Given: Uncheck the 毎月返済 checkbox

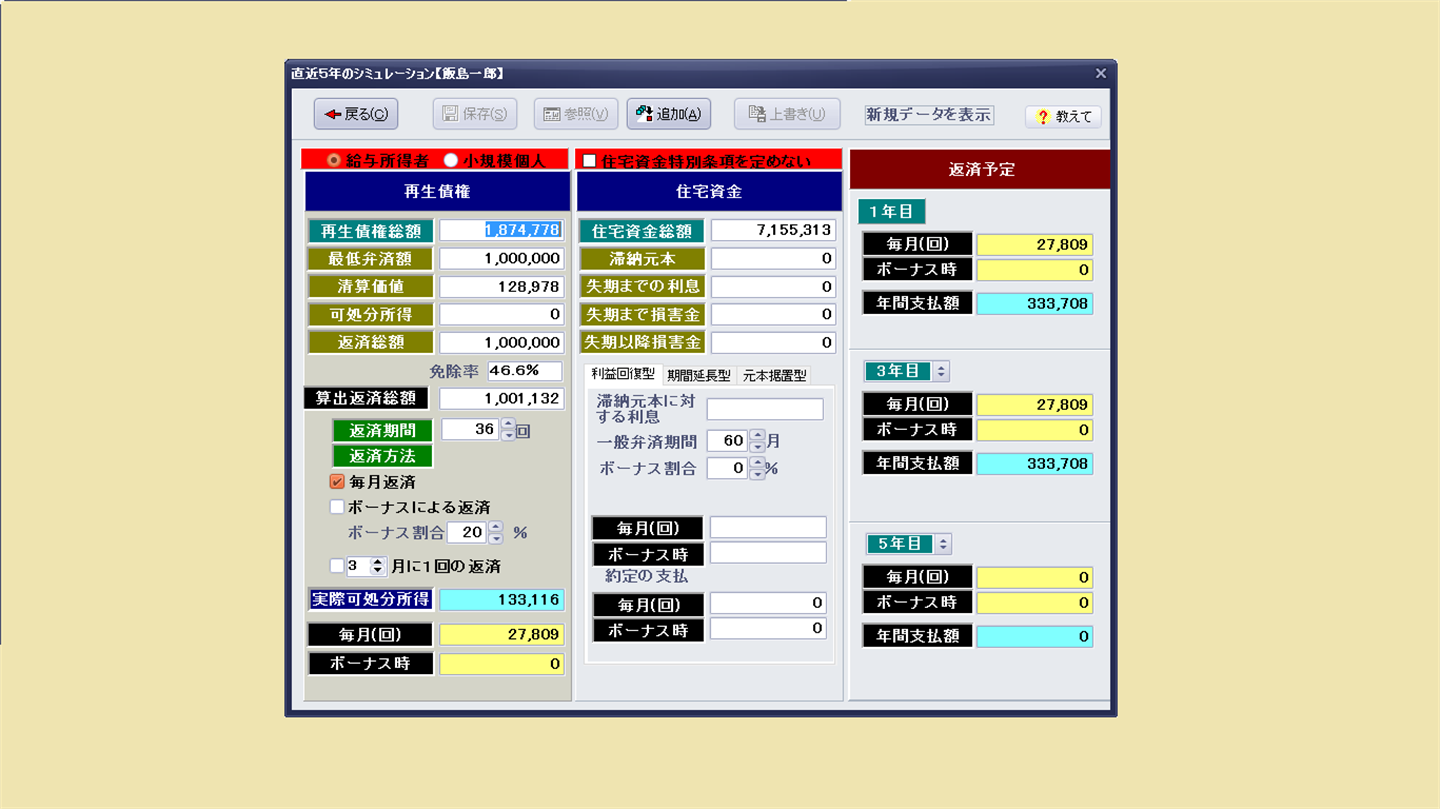Looking at the screenshot, I should coord(337,481).
